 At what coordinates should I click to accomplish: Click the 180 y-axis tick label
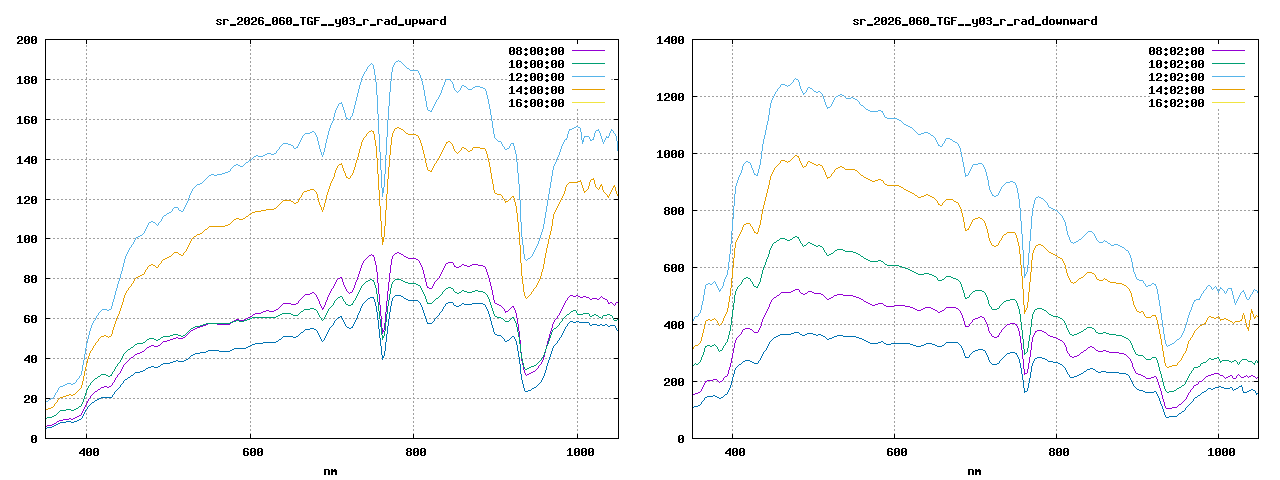[27, 80]
